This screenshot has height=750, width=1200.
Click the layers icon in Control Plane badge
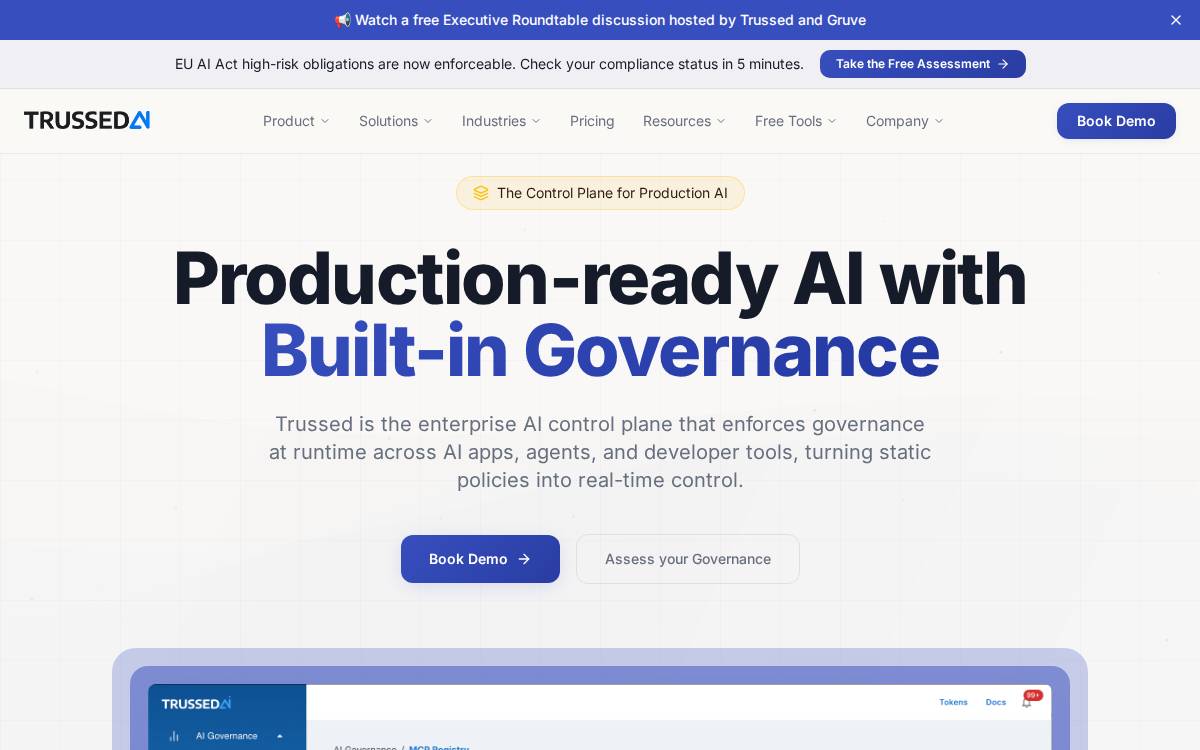[481, 193]
